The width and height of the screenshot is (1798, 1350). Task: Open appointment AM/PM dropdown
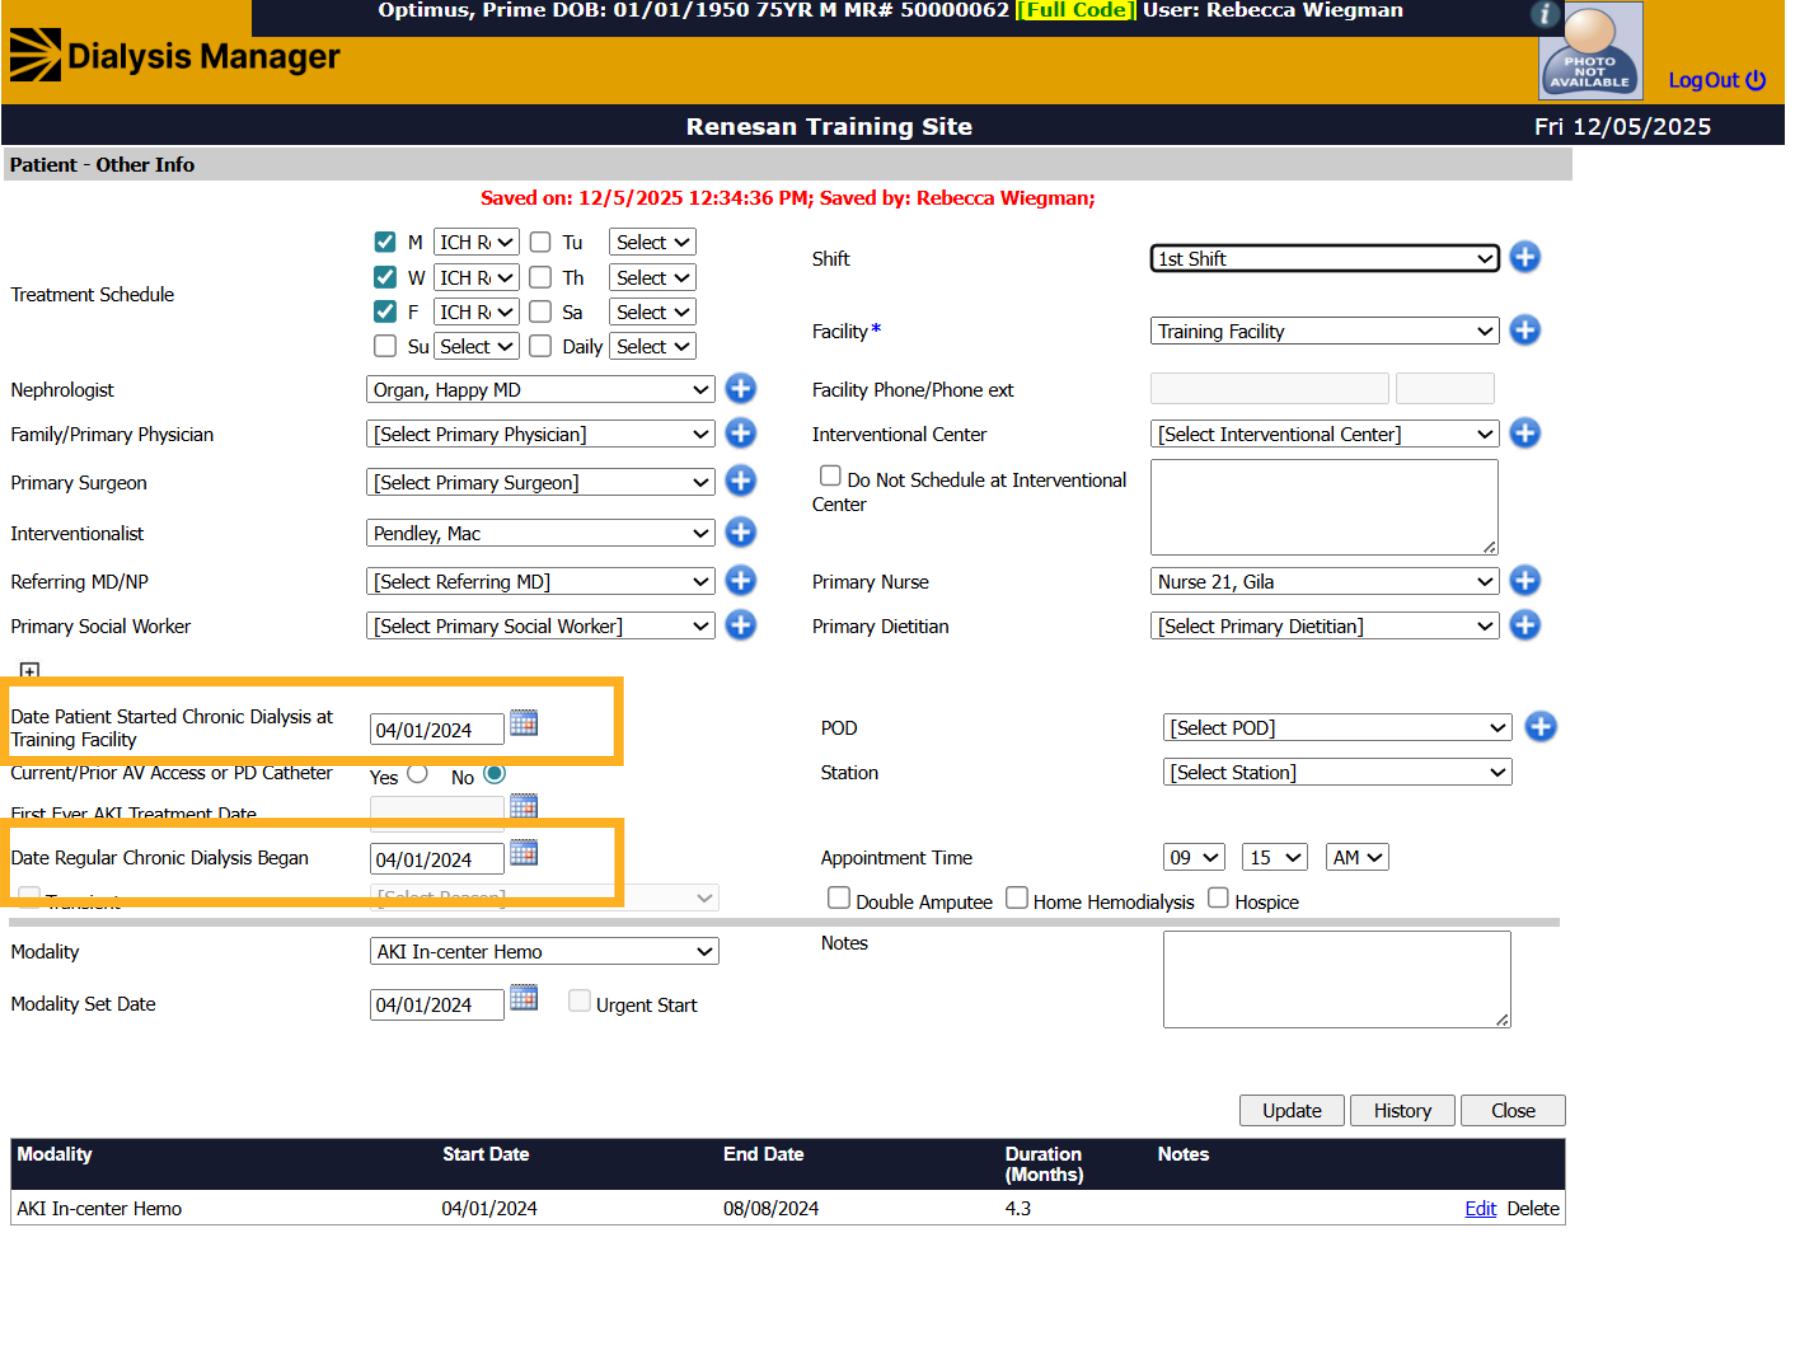(x=1357, y=858)
